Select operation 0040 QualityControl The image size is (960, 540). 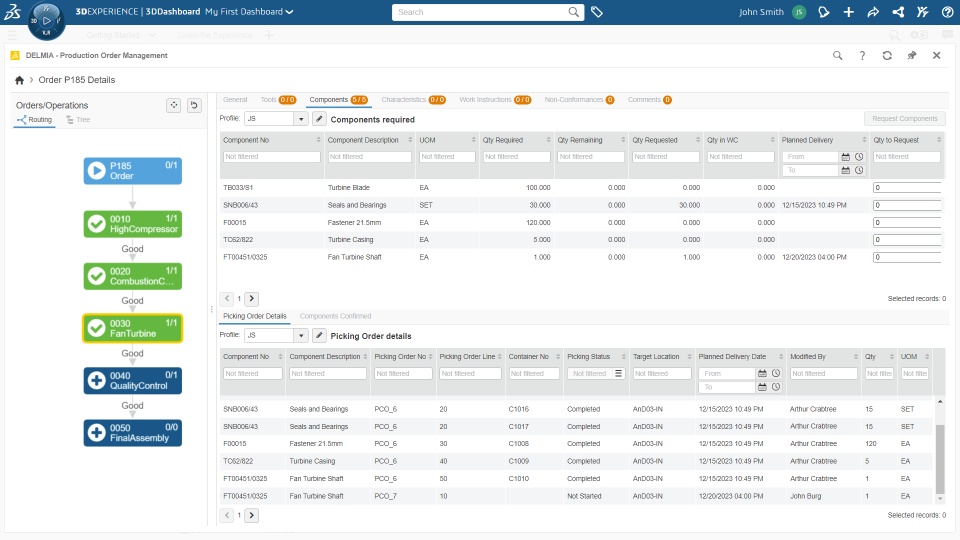133,381
